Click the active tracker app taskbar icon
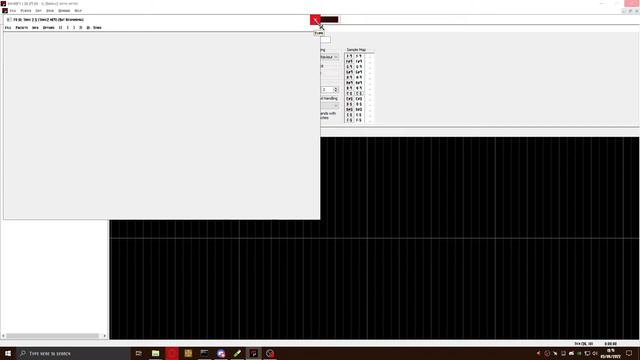Screen dimensions: 640x360 coord(253,353)
